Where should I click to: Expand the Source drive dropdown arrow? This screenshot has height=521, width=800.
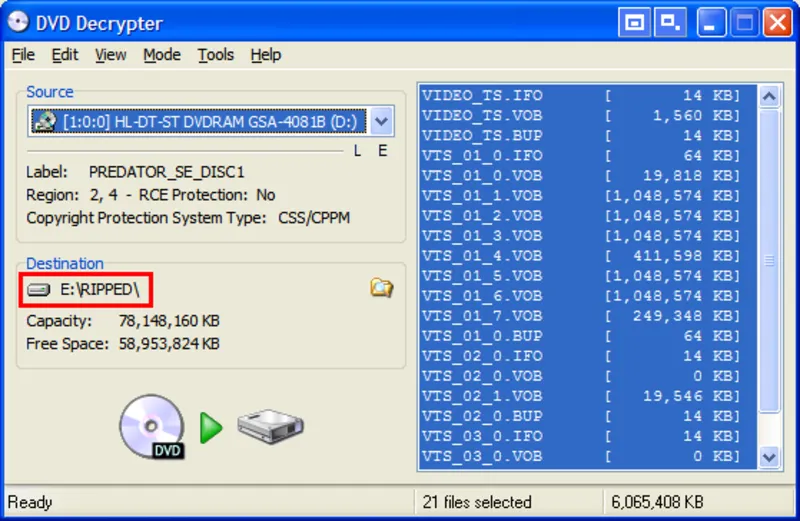click(x=381, y=122)
